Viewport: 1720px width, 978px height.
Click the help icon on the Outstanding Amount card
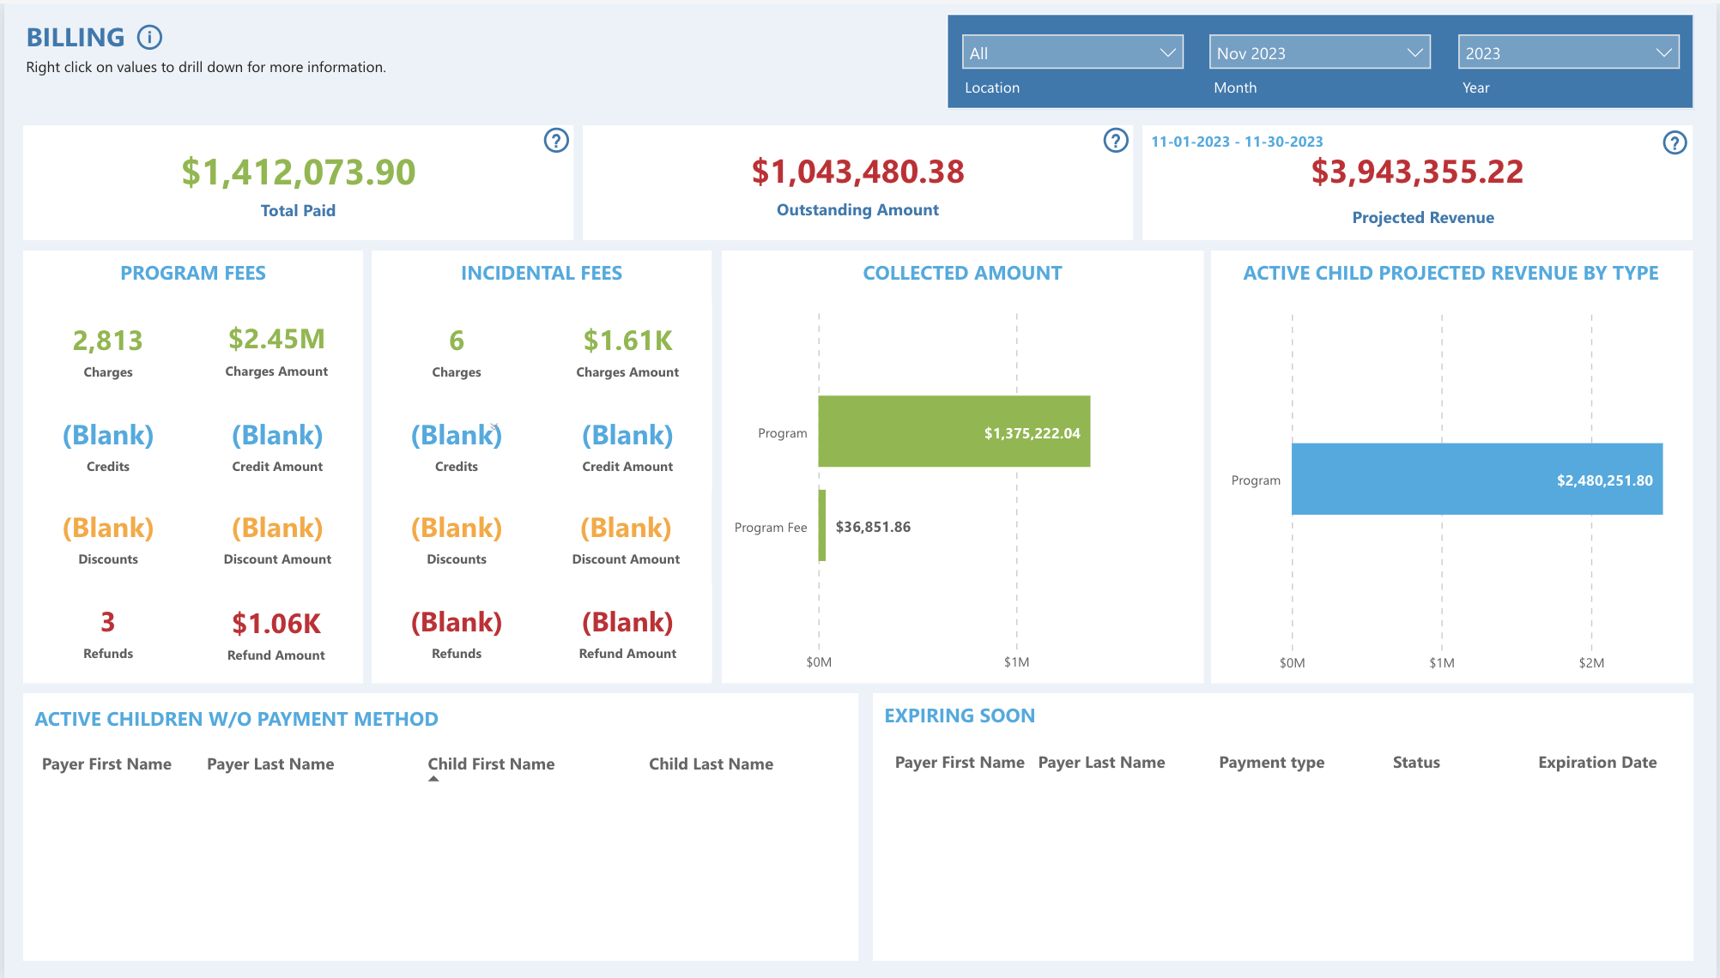[x=1115, y=141]
